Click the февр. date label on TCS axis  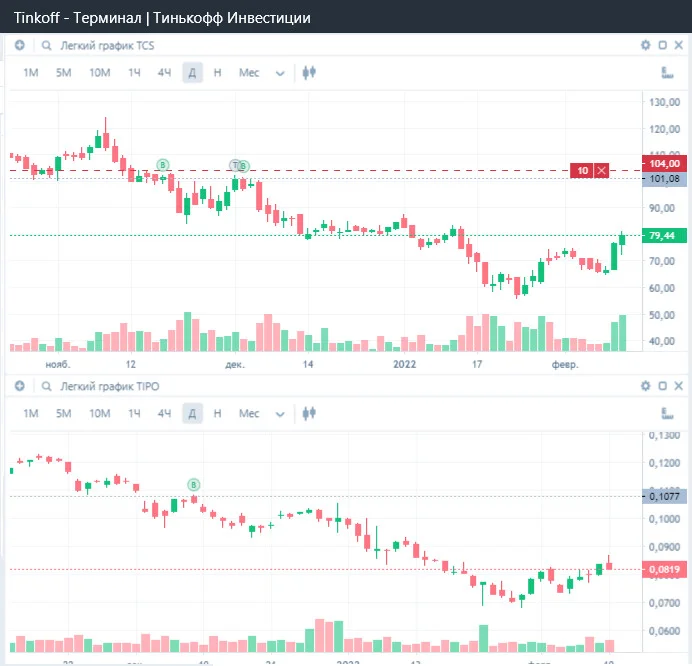pos(565,365)
